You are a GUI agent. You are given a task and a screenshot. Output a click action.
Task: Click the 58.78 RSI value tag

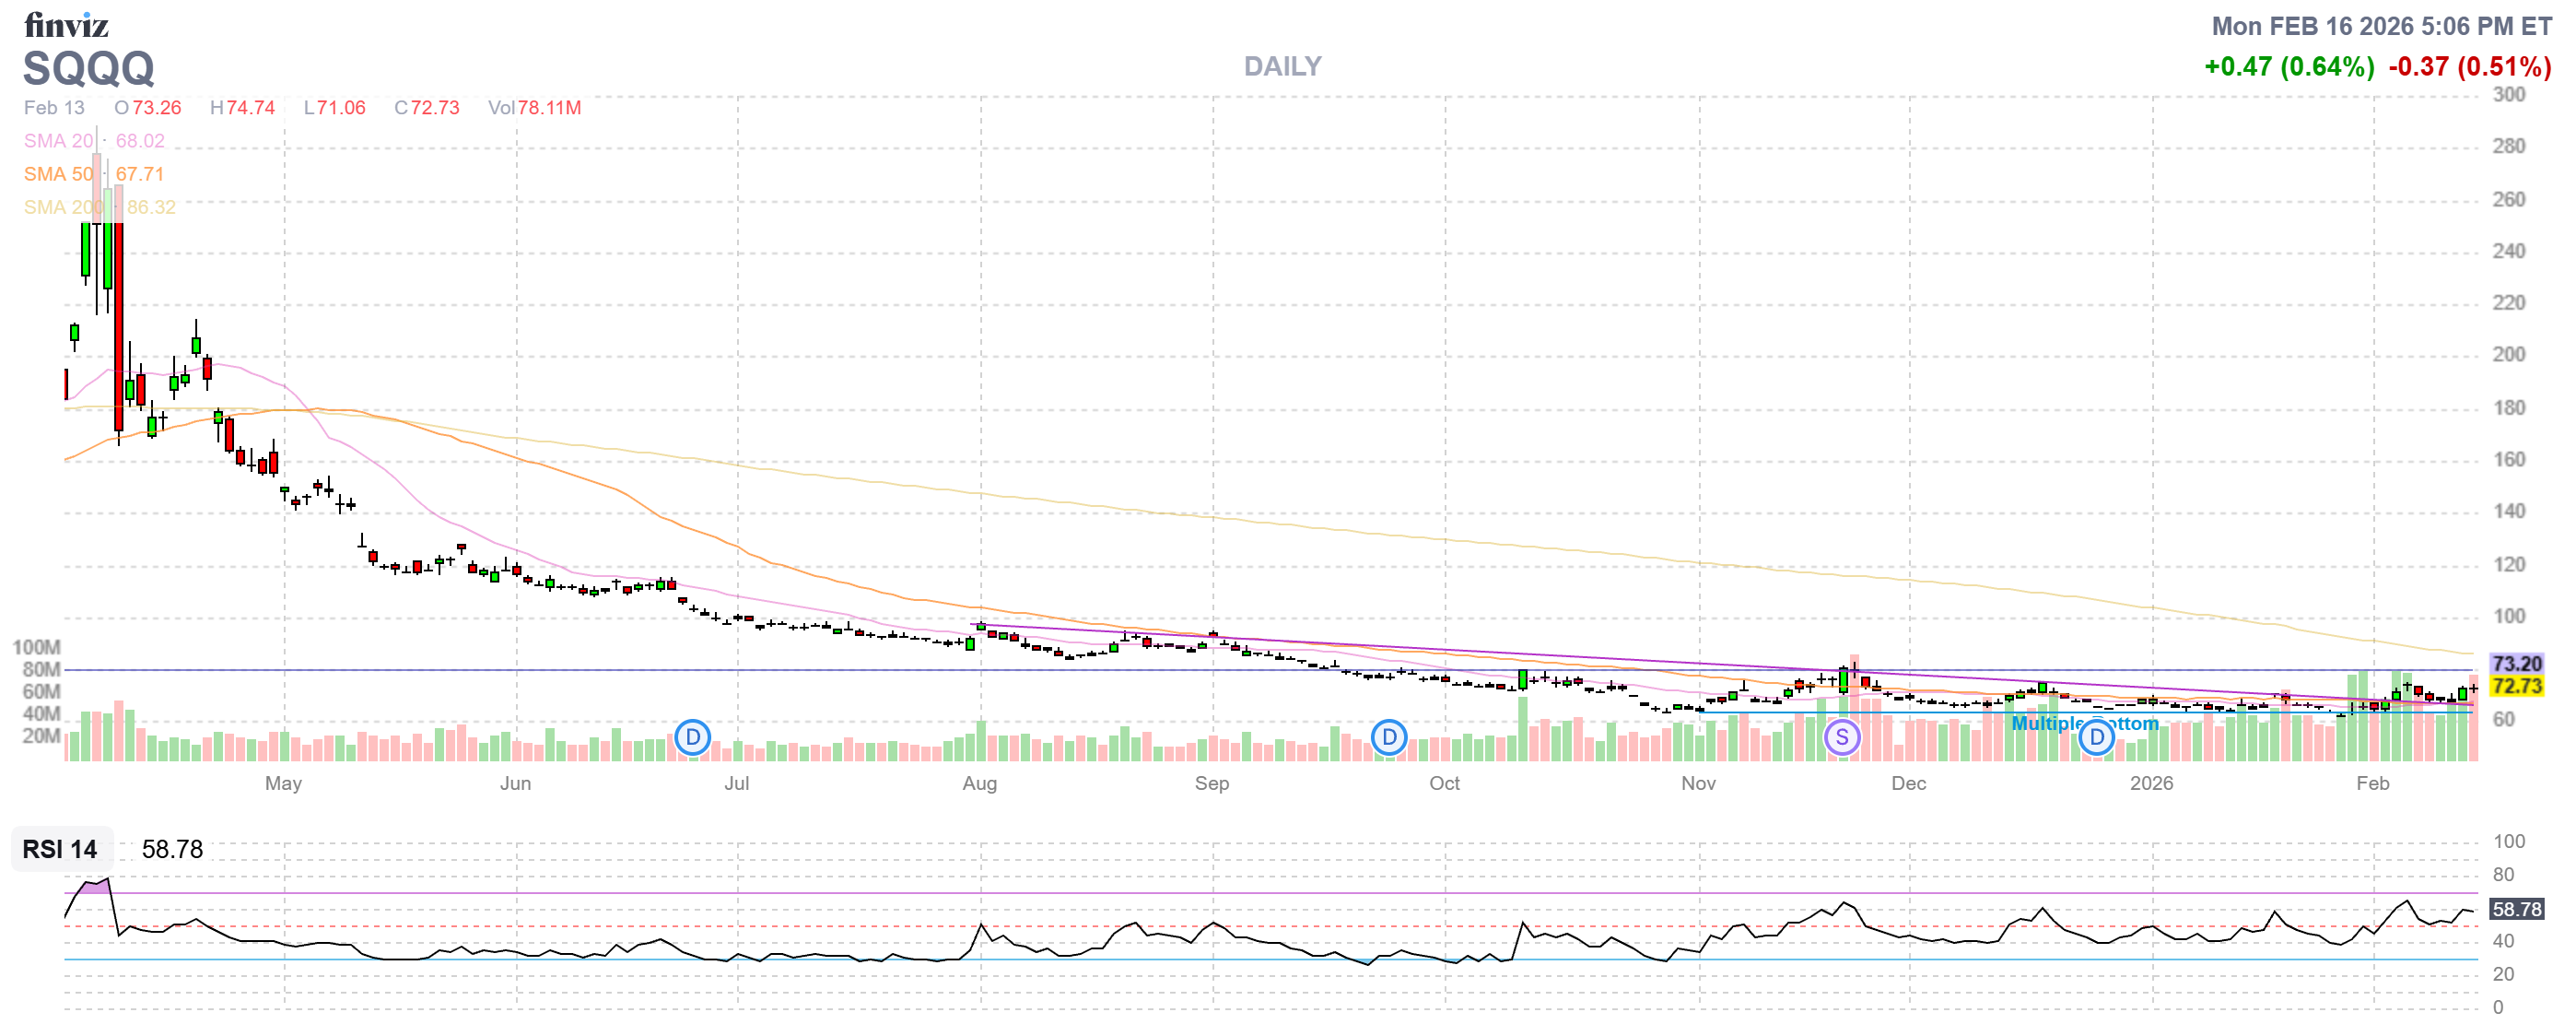2516,909
